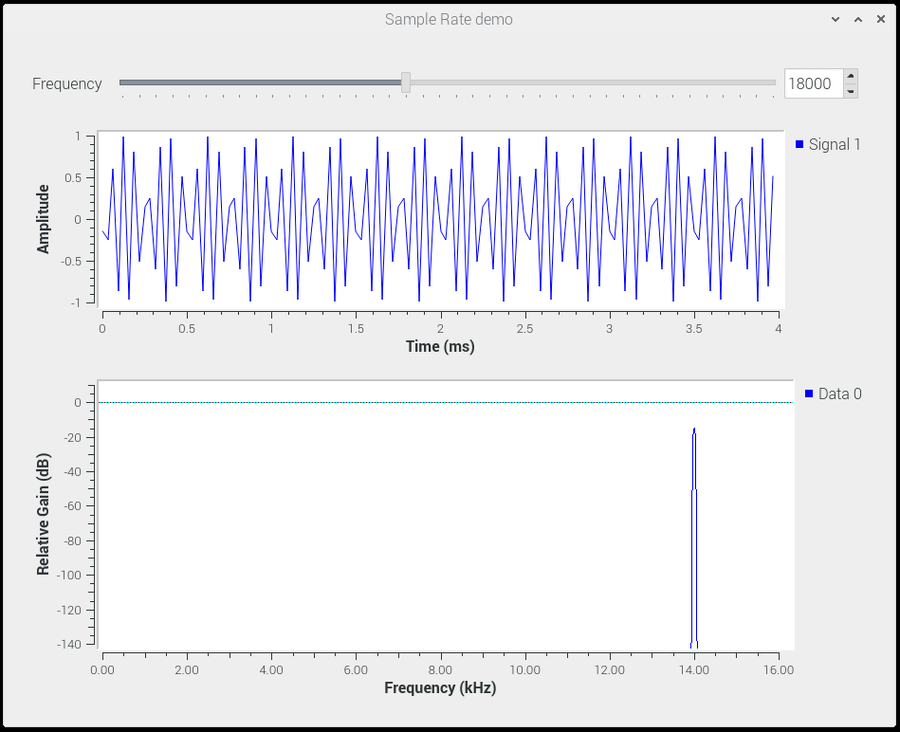Click the time-domain waveform plot area
This screenshot has height=732, width=900.
[440, 218]
